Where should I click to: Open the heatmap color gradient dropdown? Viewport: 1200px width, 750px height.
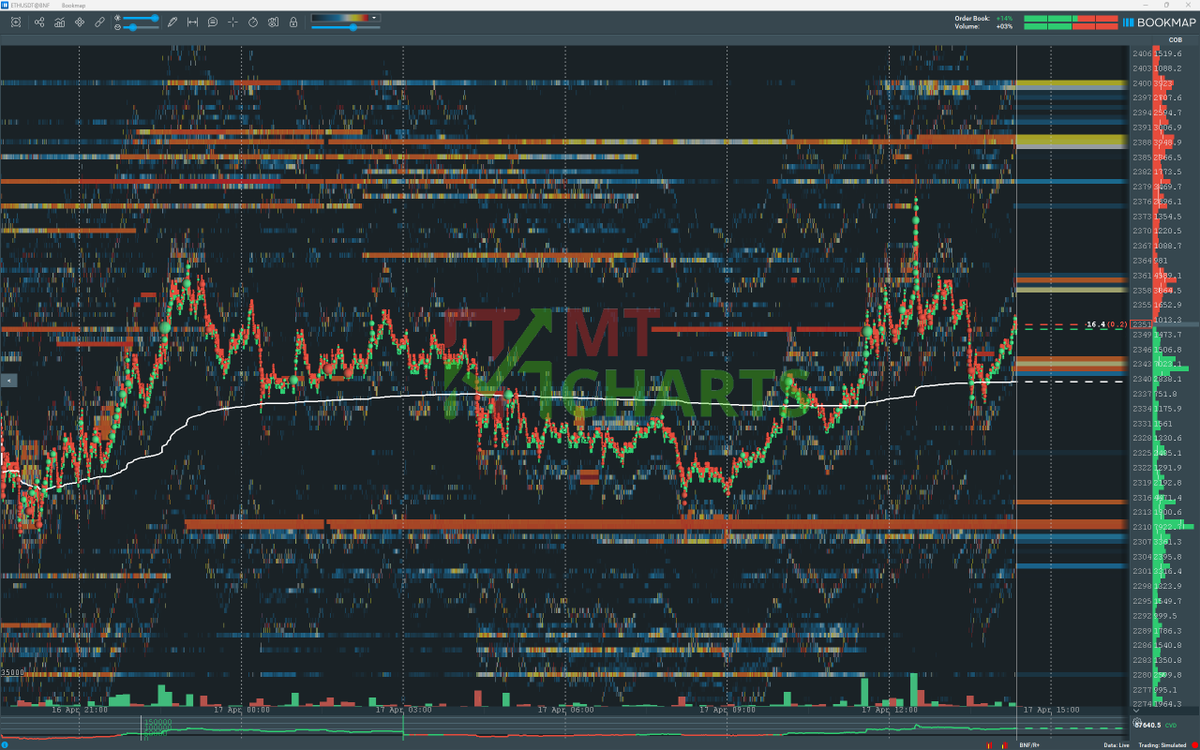(346, 17)
